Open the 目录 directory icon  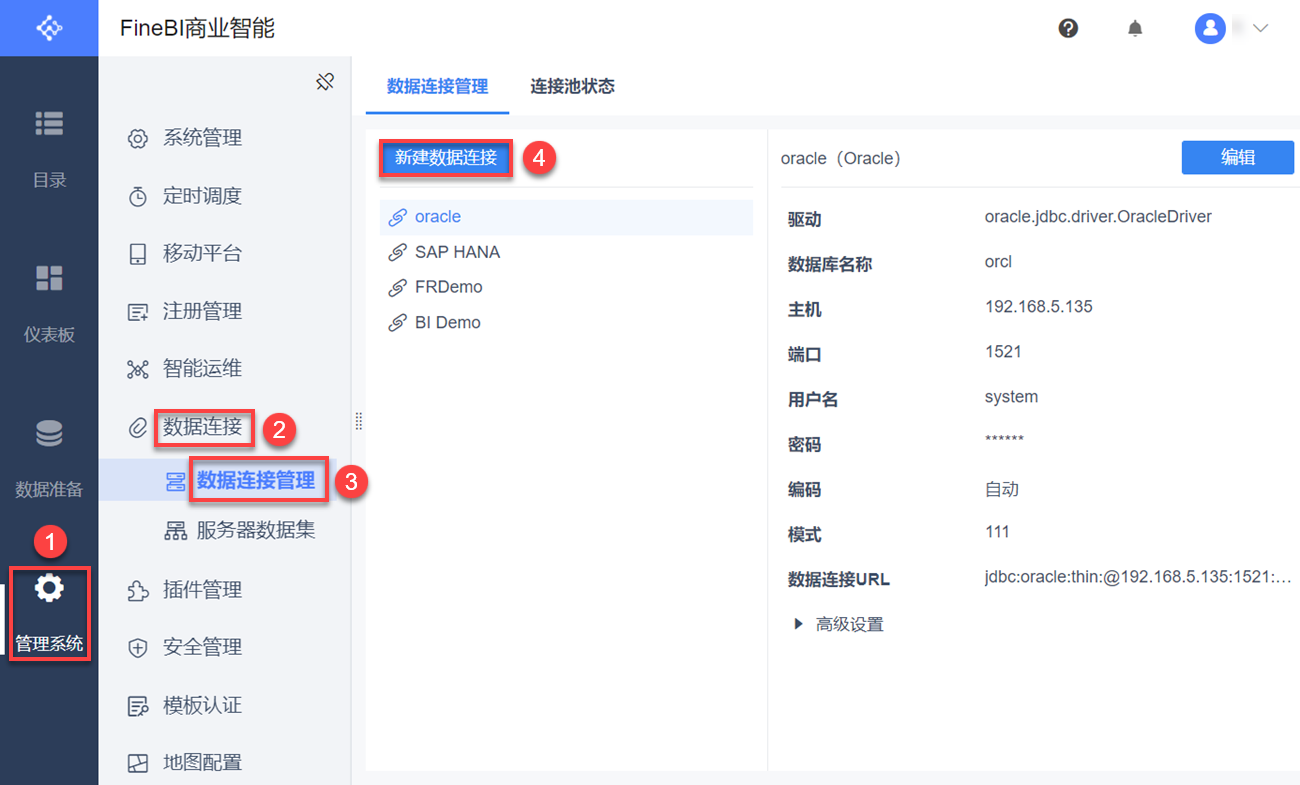pyautogui.click(x=49, y=124)
